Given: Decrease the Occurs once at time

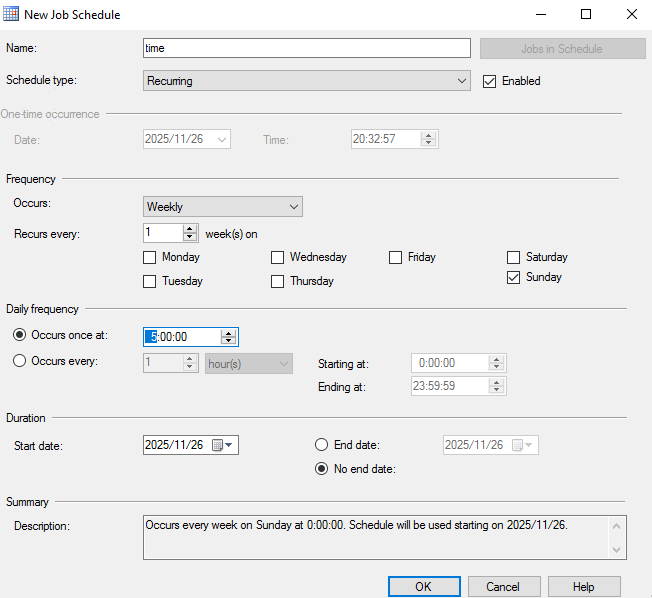Looking at the screenshot, I should pos(228,342).
